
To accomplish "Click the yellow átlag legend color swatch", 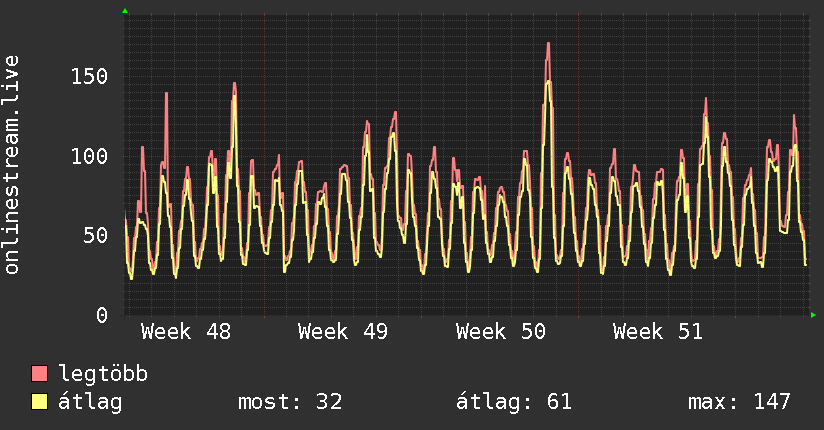I will click(40, 402).
